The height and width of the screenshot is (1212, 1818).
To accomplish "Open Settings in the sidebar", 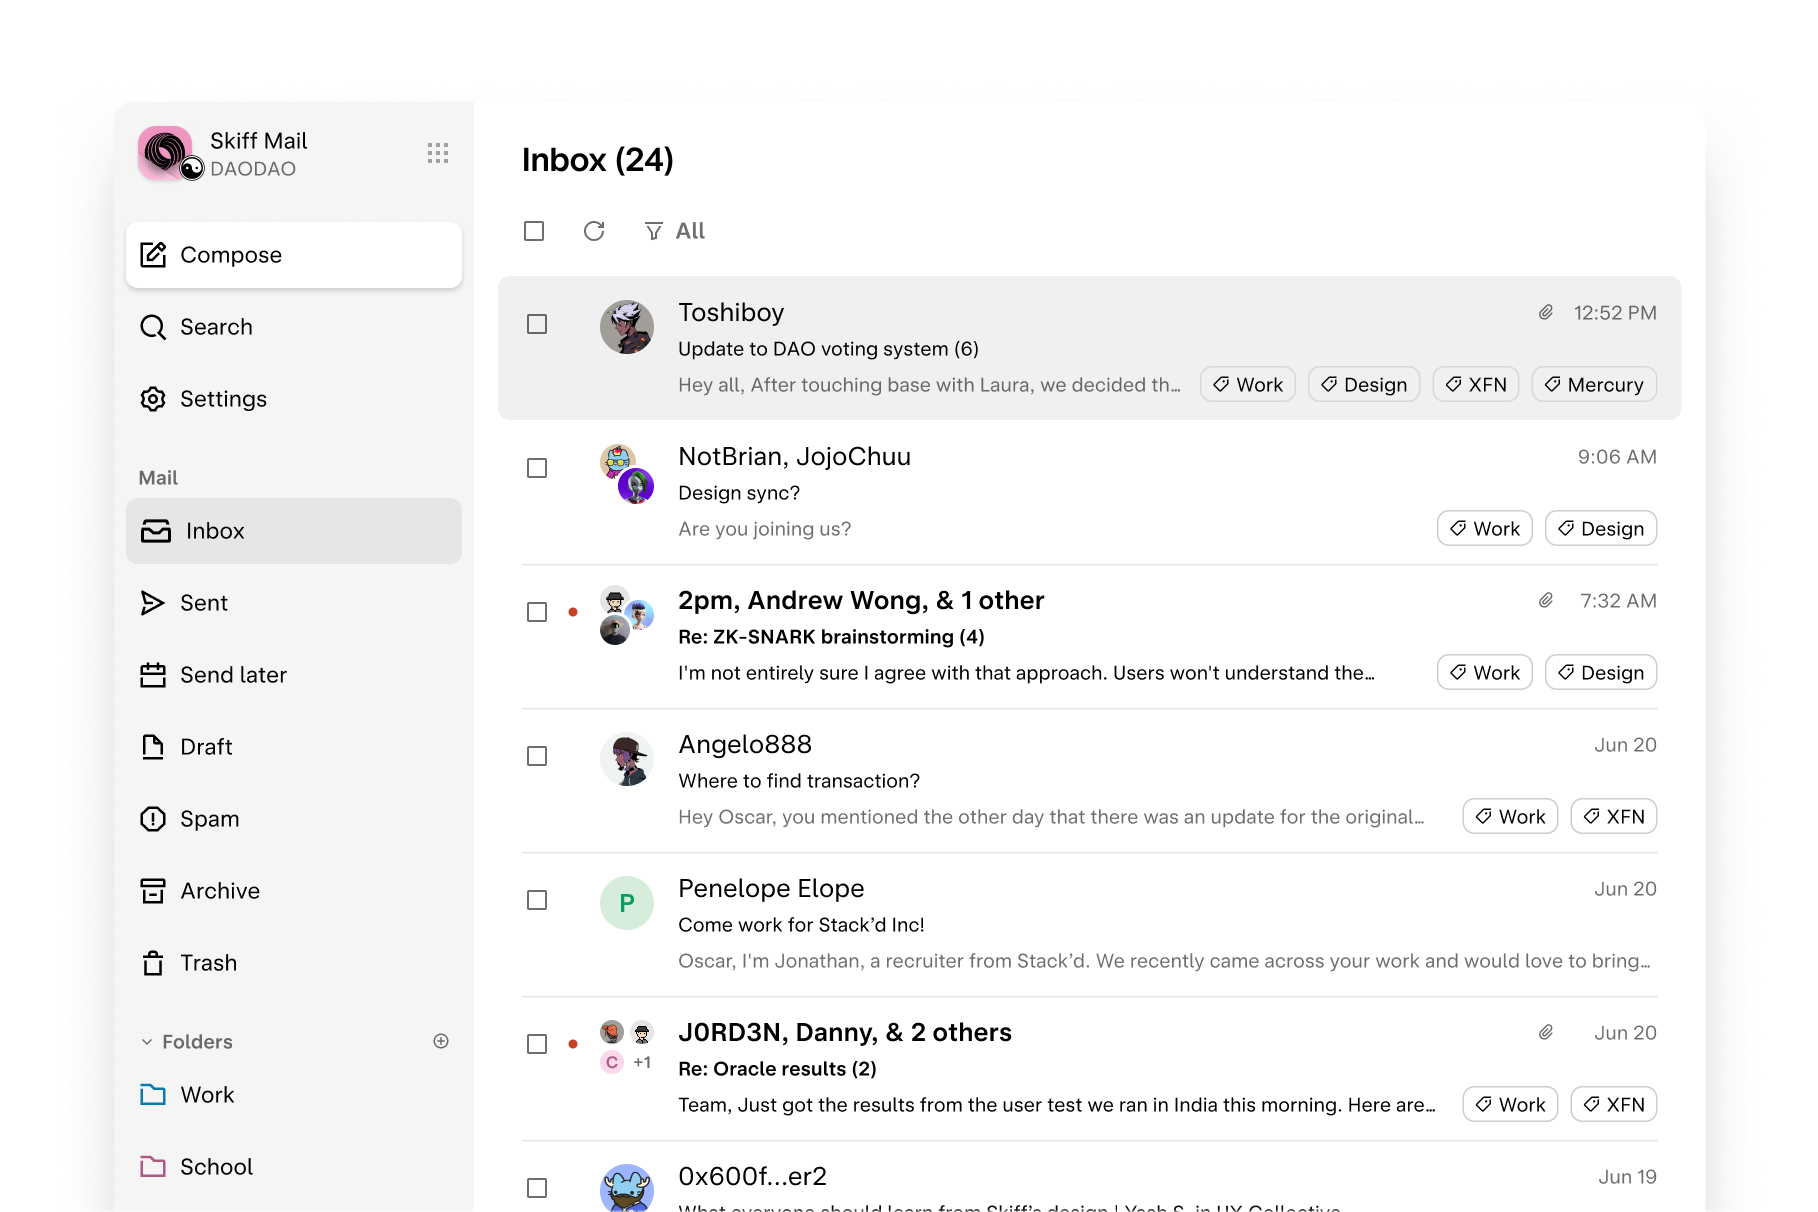I will pos(294,399).
